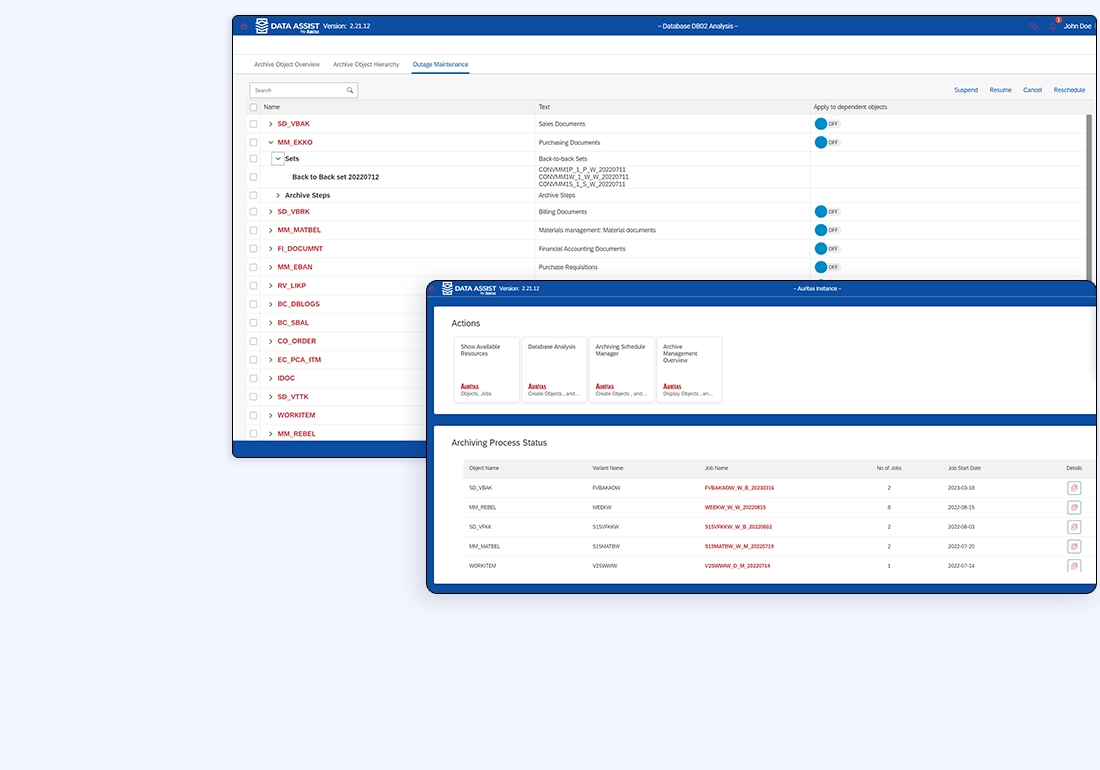Expand the CO_ORDER tree node
The image size is (1100, 770).
[x=271, y=342]
